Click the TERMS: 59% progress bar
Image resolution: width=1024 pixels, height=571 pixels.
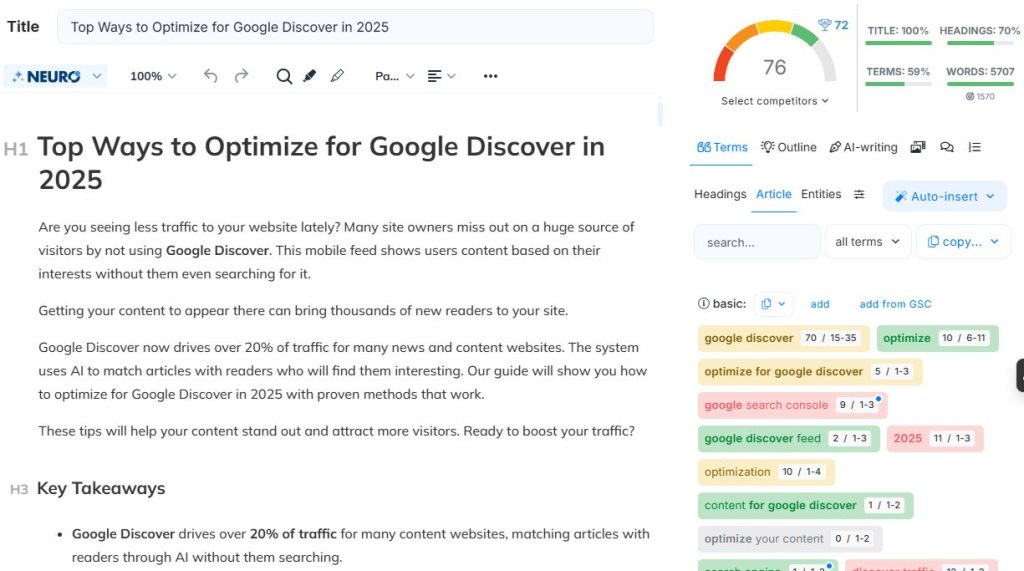pyautogui.click(x=898, y=84)
